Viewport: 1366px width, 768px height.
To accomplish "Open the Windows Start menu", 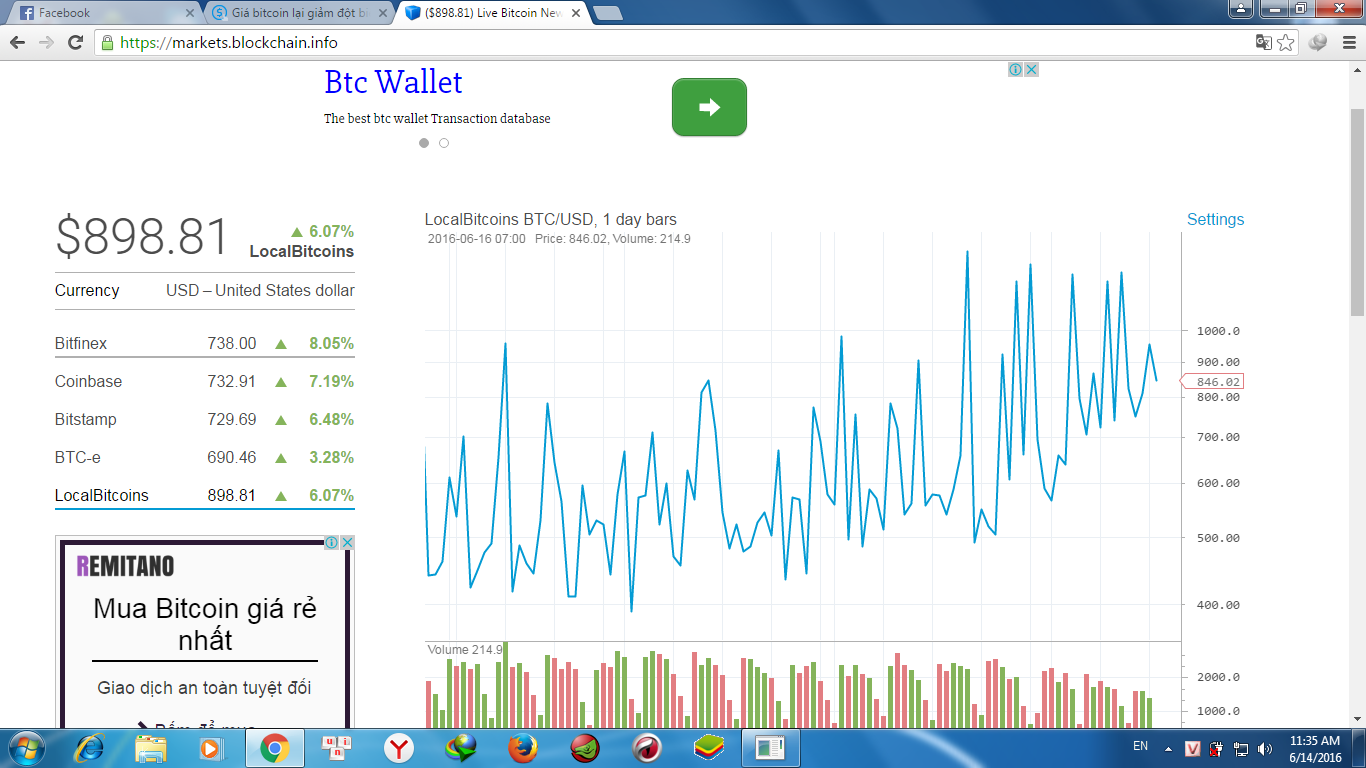I will point(25,747).
